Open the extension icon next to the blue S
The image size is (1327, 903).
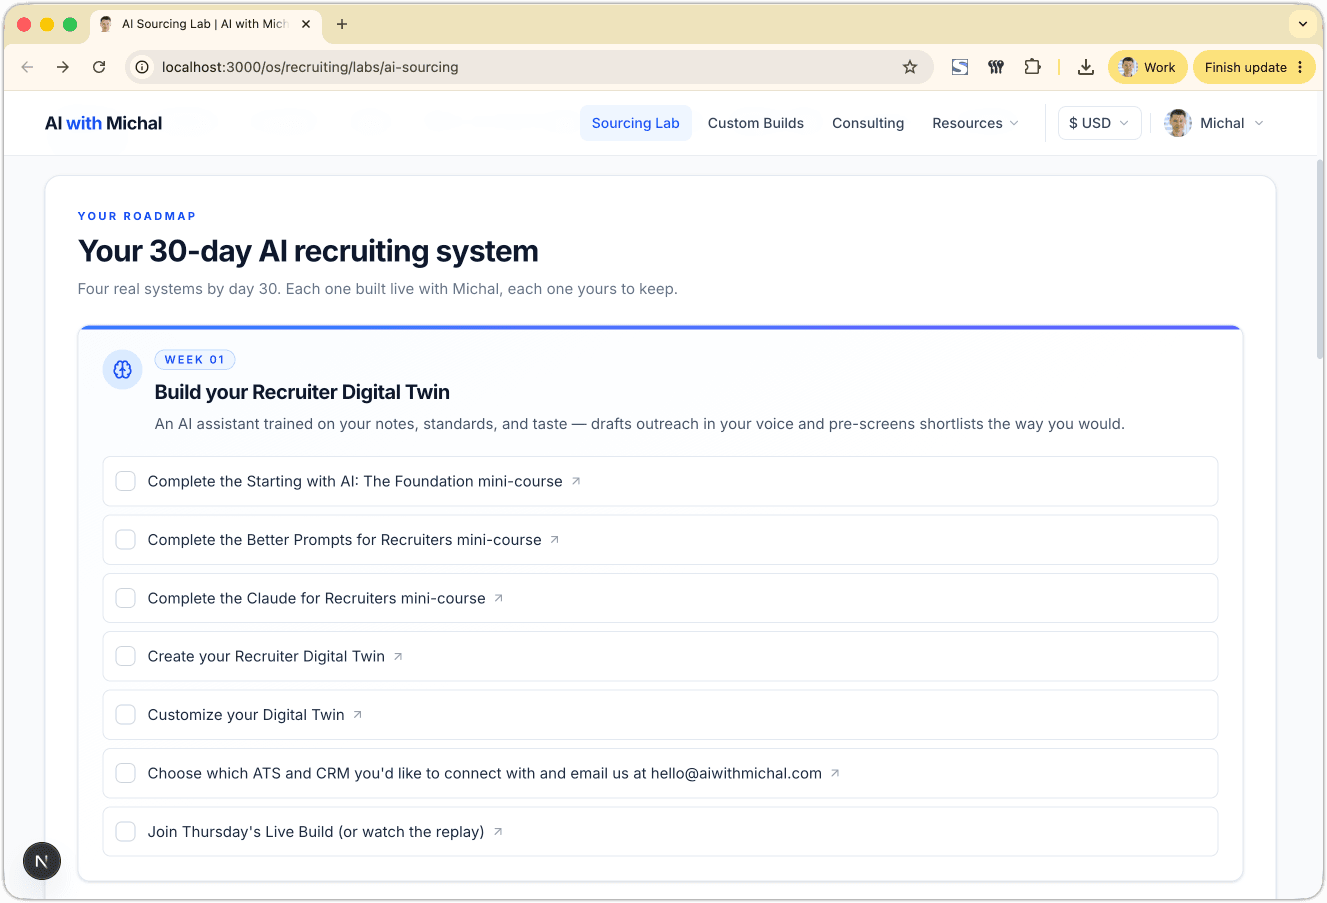point(996,67)
